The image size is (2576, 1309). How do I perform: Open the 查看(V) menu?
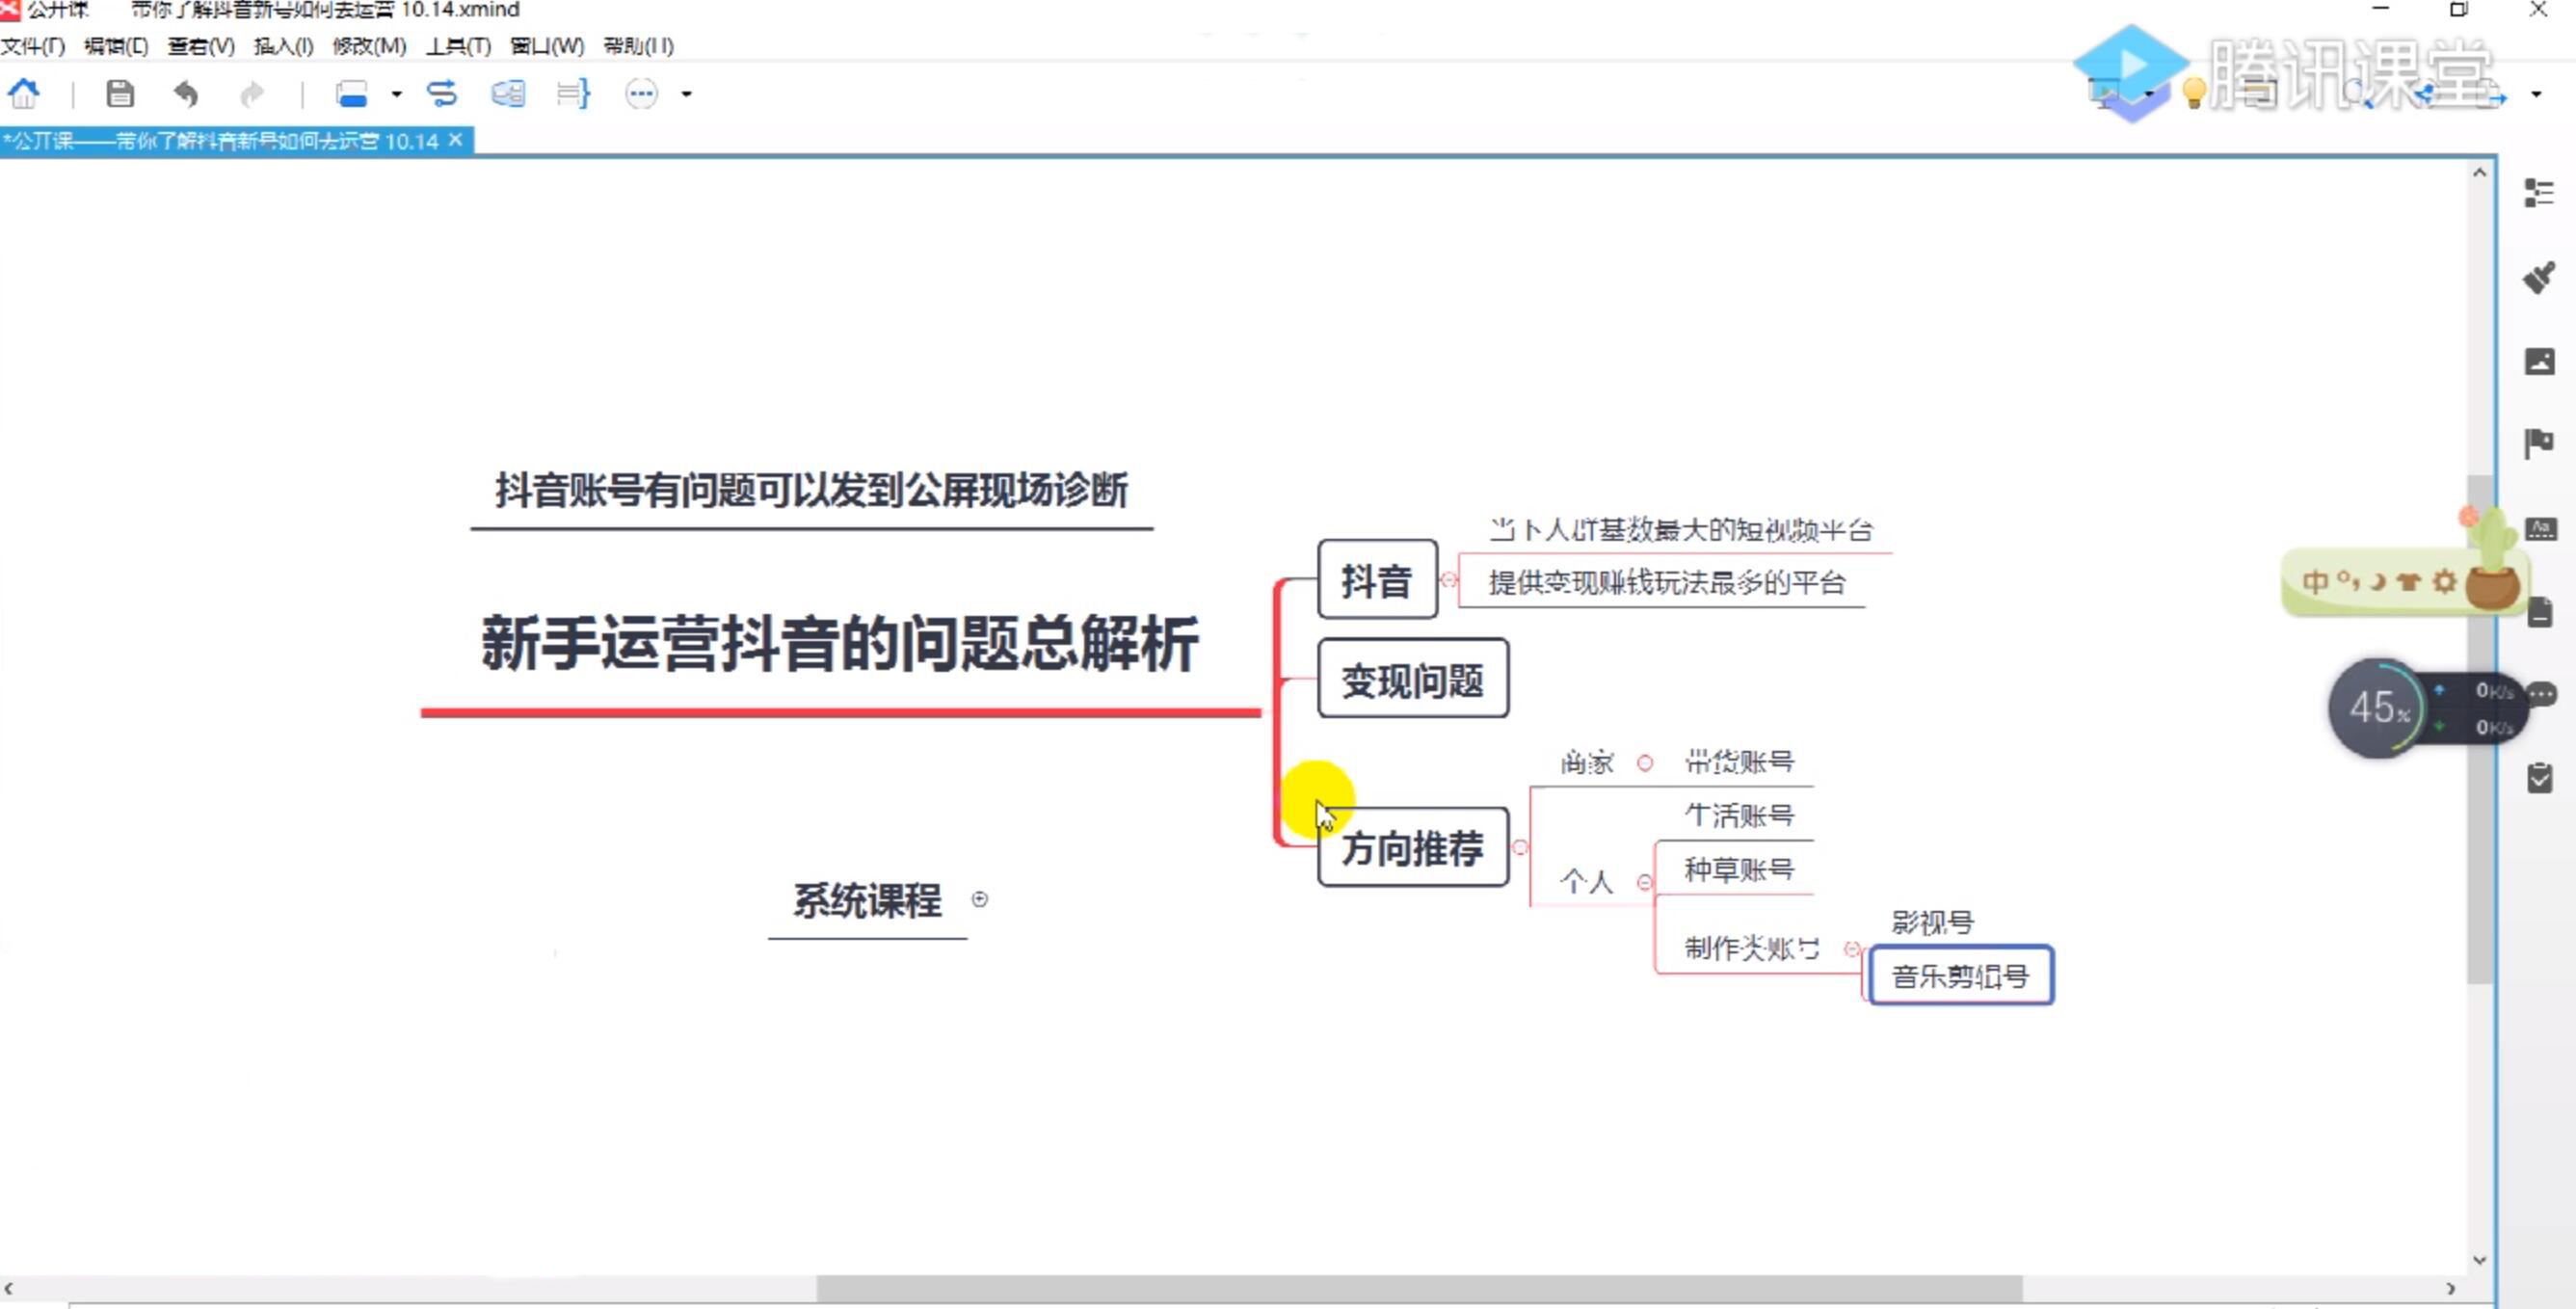click(x=201, y=46)
